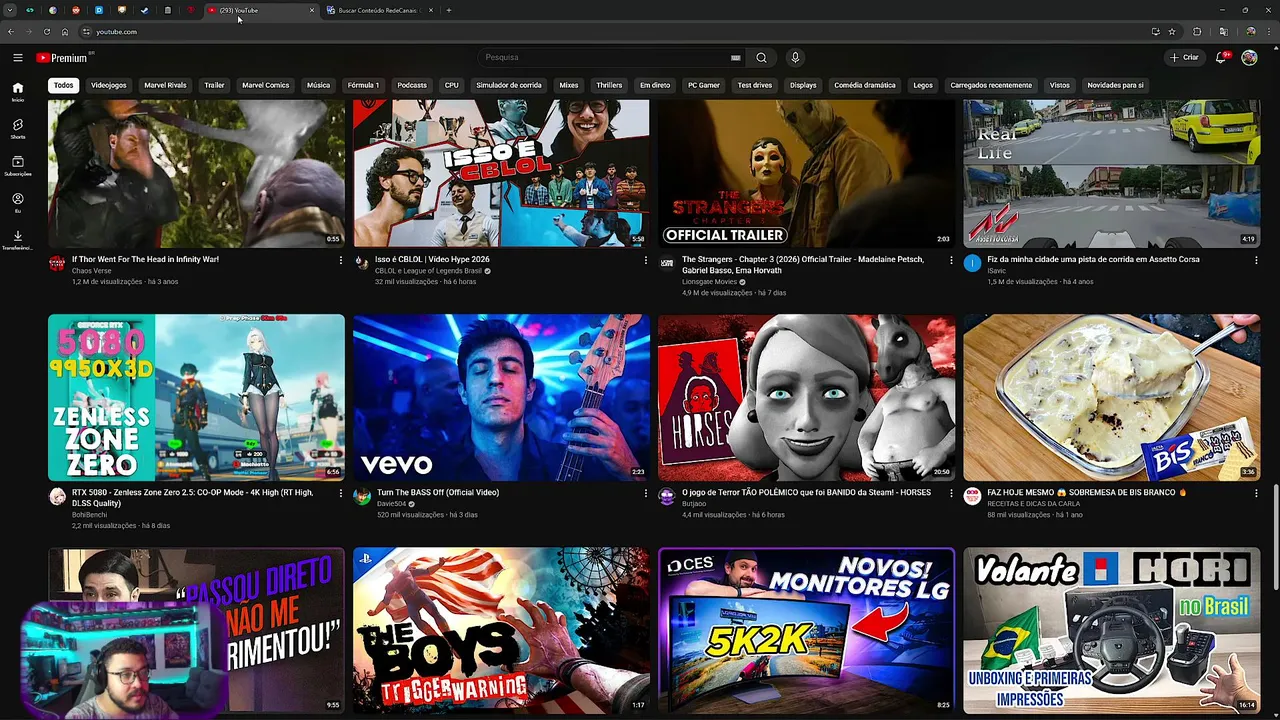
Task: Play The Strangers Official Trailer thumbnail
Action: 806,173
